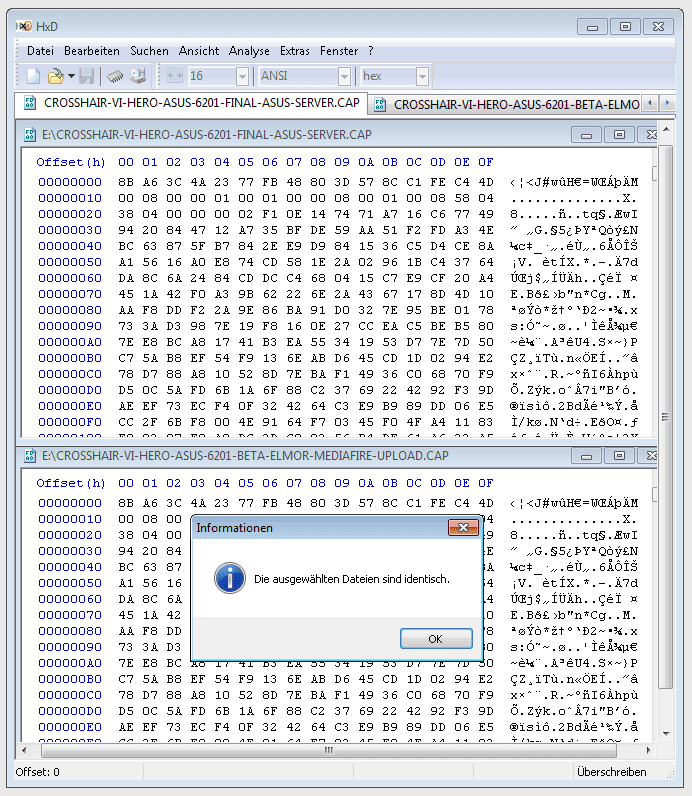Viewport: 692px width, 796px height.
Task: Click offset 00000050 in top hex view
Action: (x=70, y=262)
